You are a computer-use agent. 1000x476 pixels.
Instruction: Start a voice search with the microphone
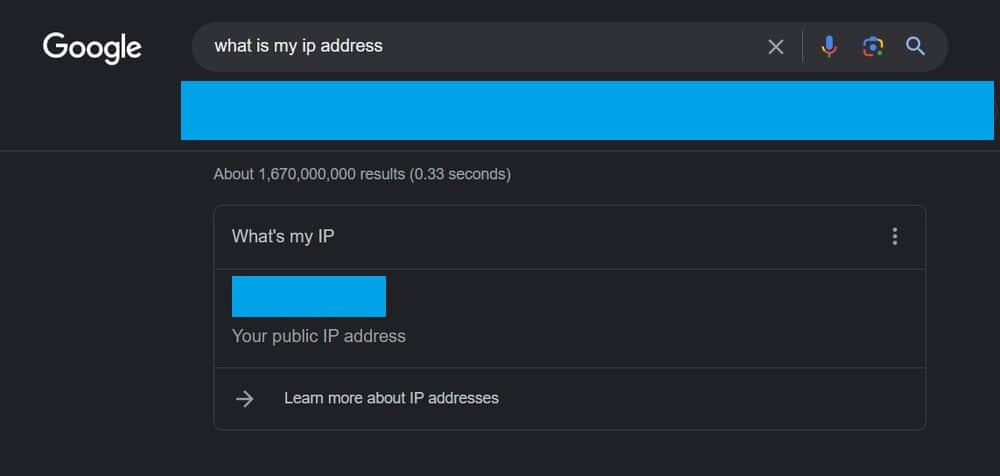click(828, 46)
